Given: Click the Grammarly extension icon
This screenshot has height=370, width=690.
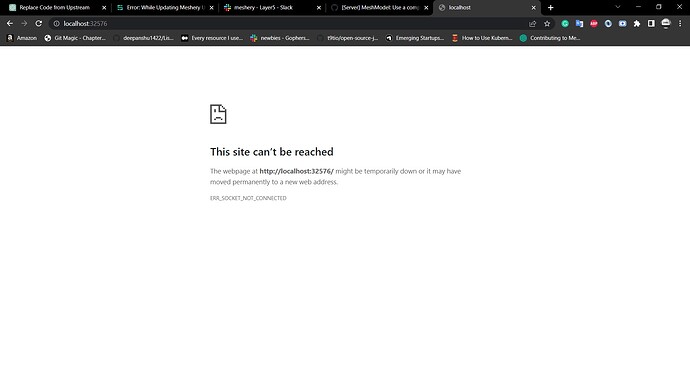Looking at the screenshot, I should tap(565, 24).
